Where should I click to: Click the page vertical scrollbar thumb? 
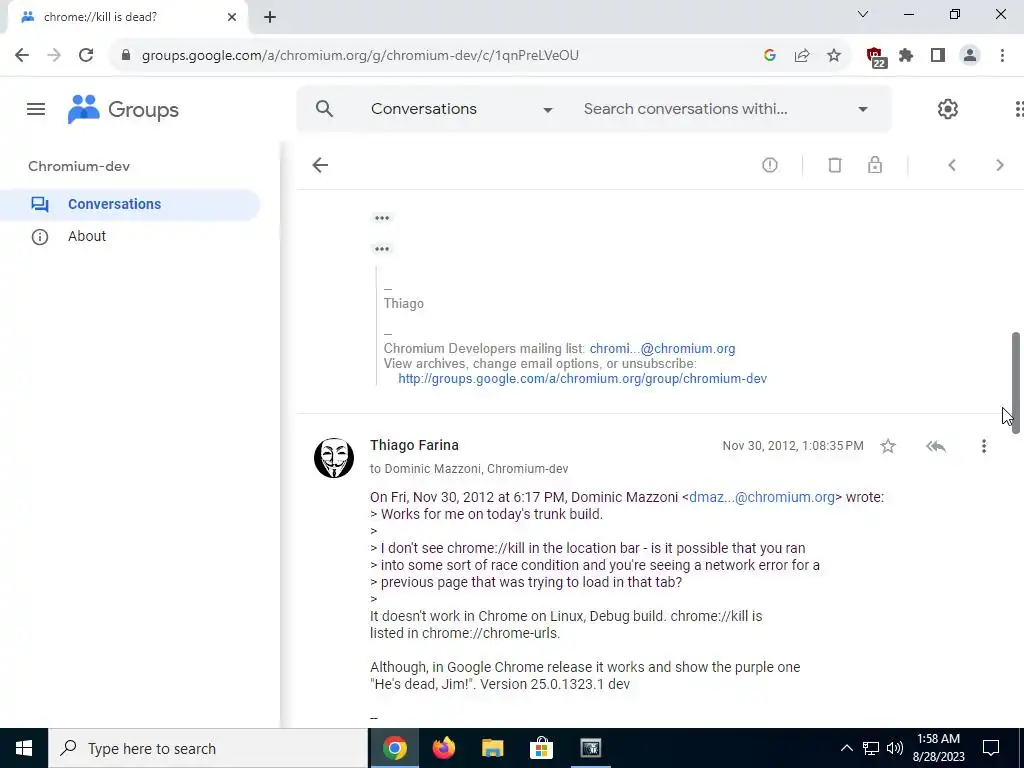point(1016,383)
